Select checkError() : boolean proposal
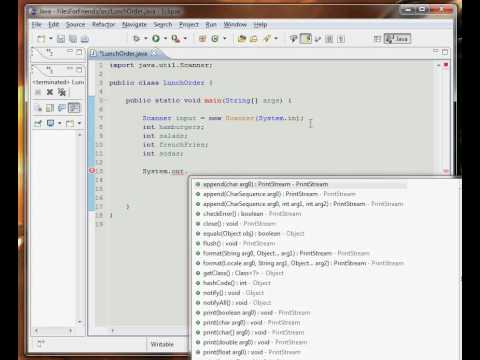 (252, 214)
